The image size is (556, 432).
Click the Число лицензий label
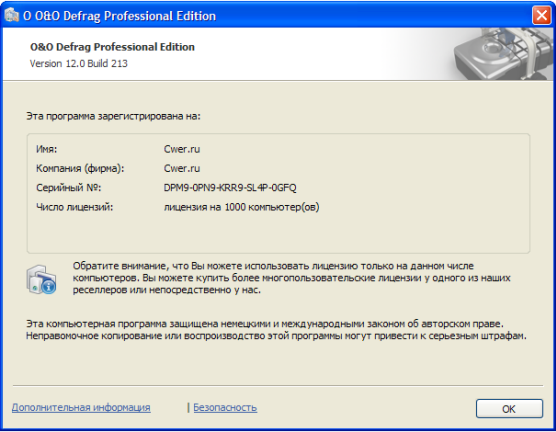[x=74, y=207]
